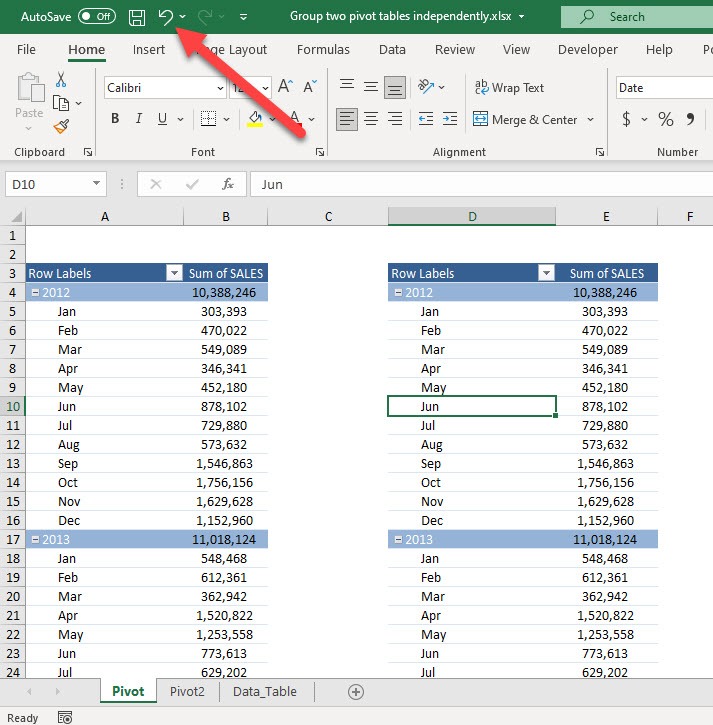Viewport: 713px width, 725px height.
Task: Click the Wrap Text button
Action: click(509, 87)
